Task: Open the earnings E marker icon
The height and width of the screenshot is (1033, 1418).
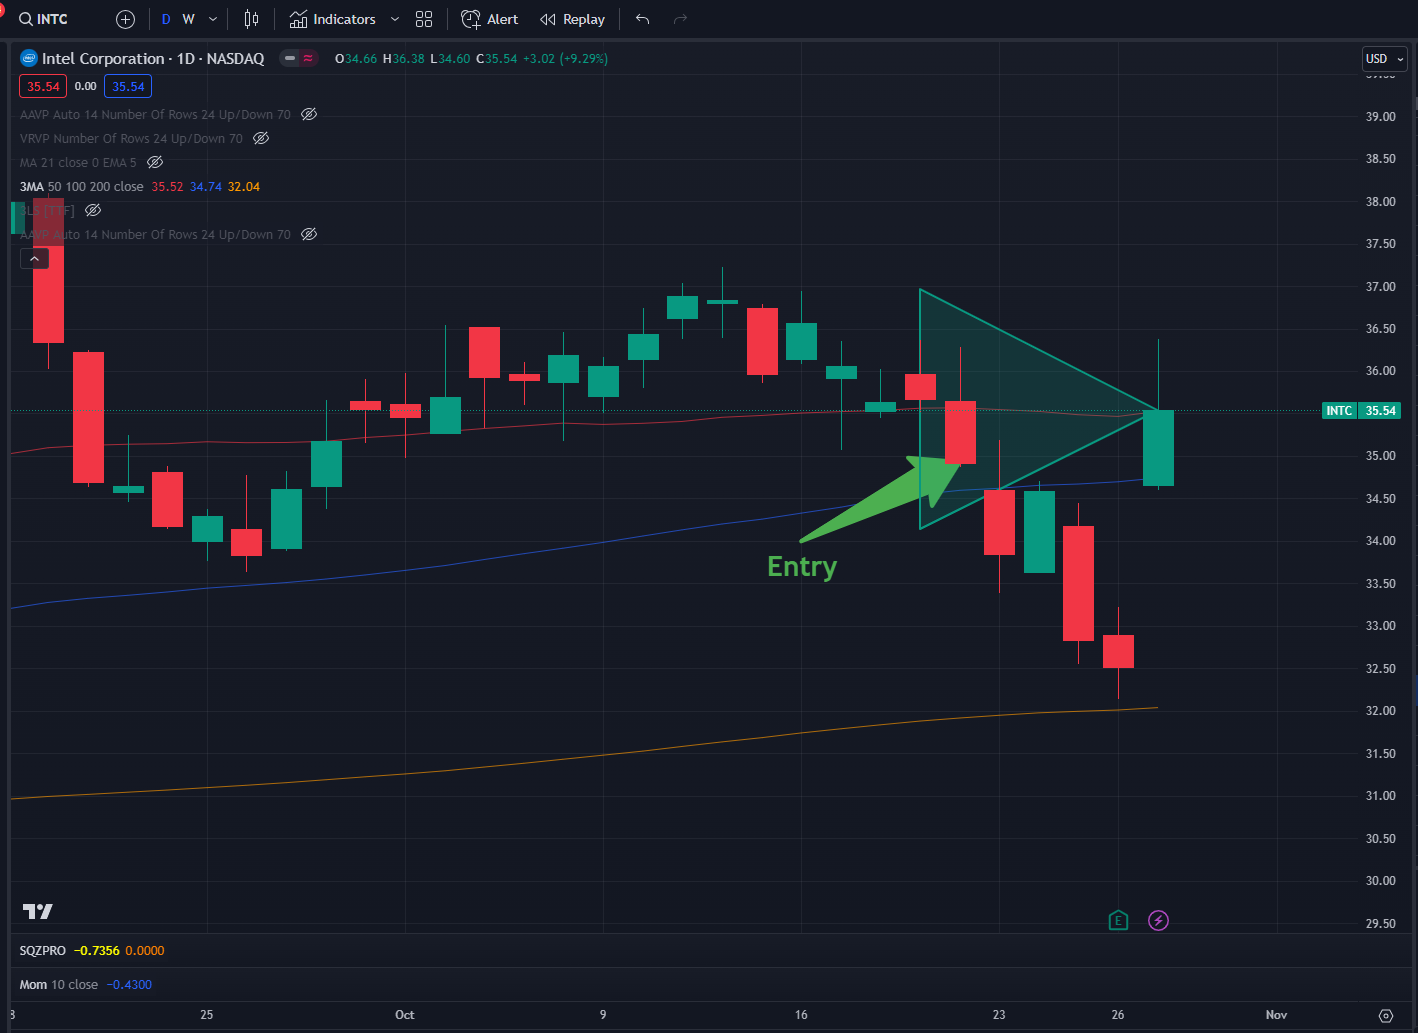Action: click(1118, 921)
